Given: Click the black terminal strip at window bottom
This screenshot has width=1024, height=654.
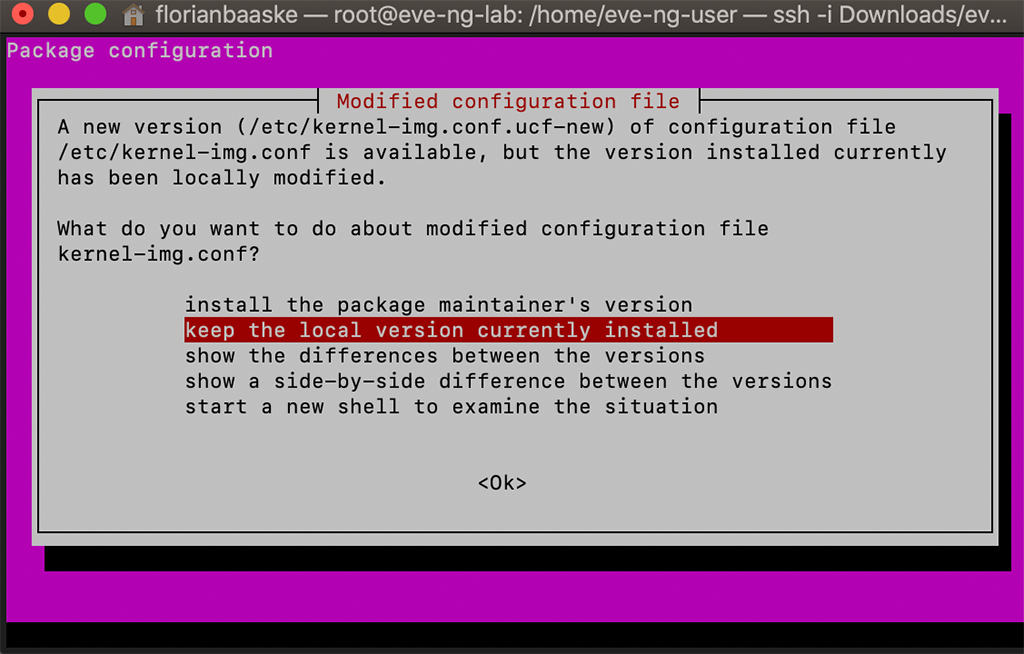Looking at the screenshot, I should coord(512,635).
